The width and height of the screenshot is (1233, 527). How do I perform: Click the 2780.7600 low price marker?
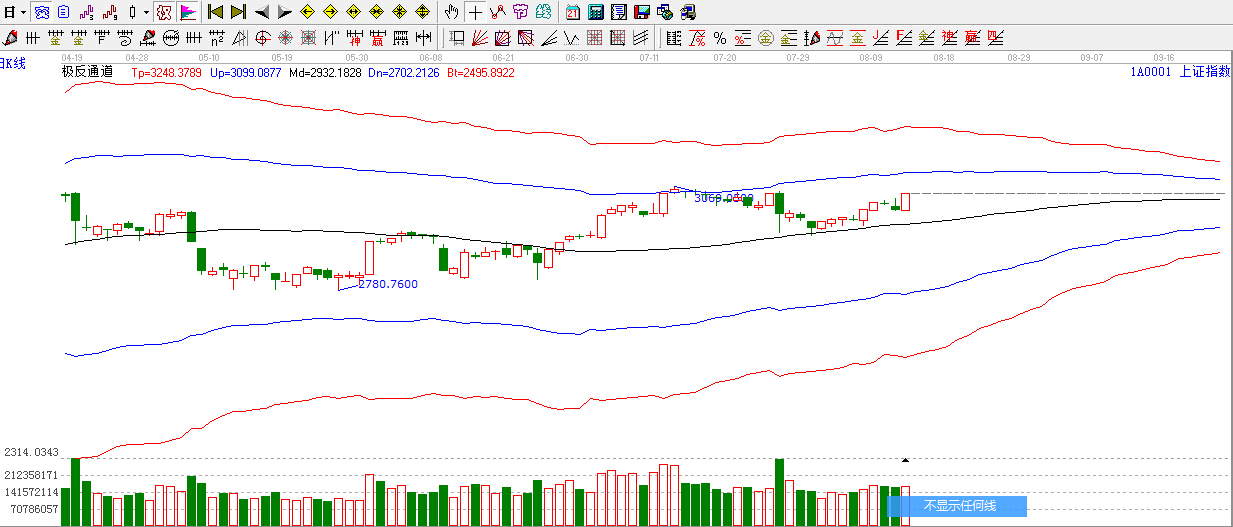pos(388,284)
